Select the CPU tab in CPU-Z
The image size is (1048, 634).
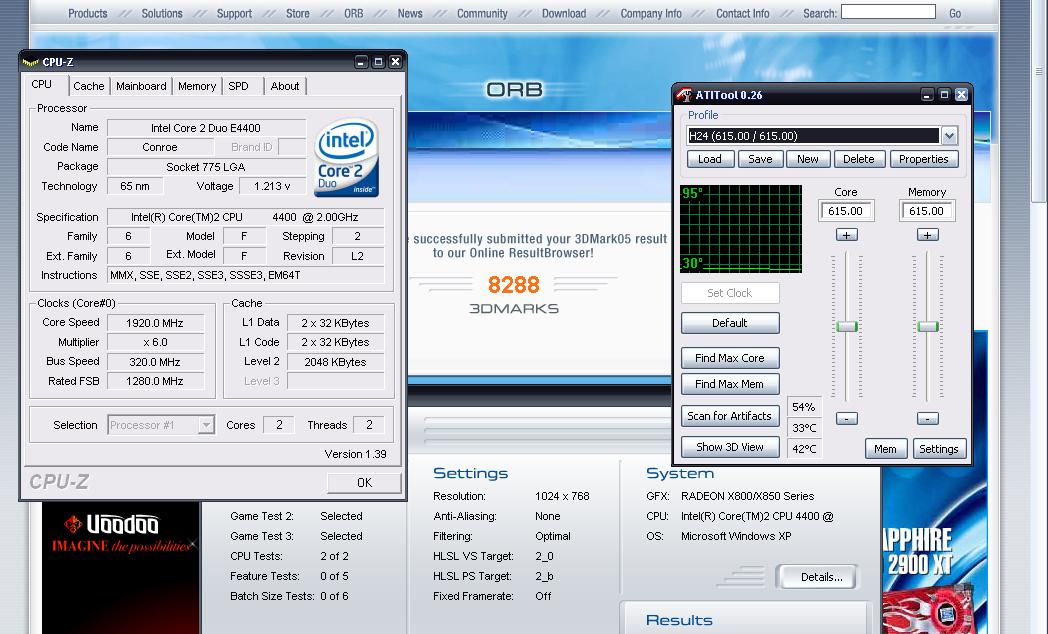[x=41, y=85]
